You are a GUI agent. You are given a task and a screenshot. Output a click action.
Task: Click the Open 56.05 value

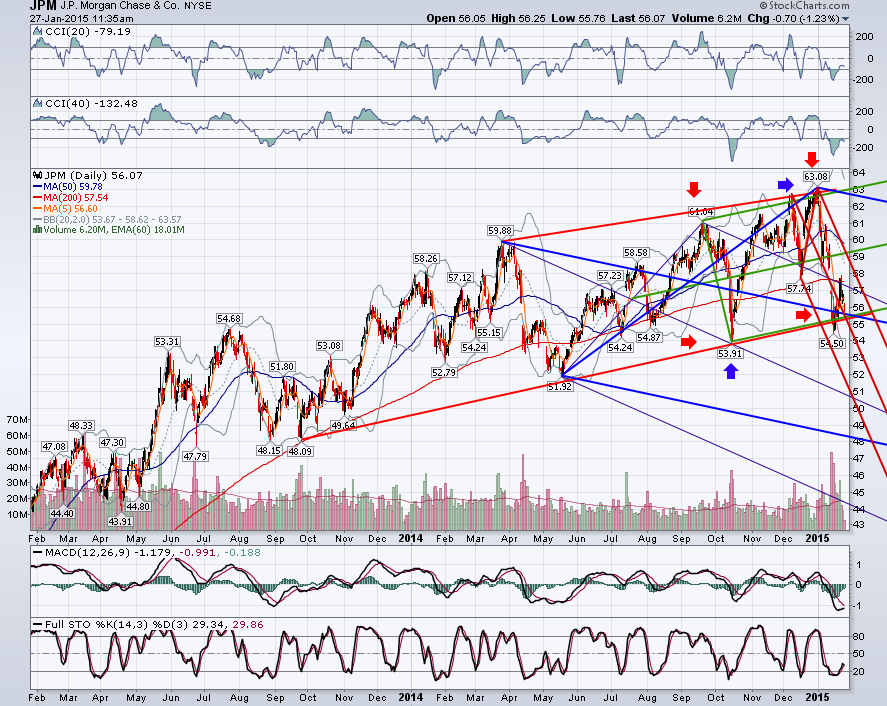[x=456, y=18]
